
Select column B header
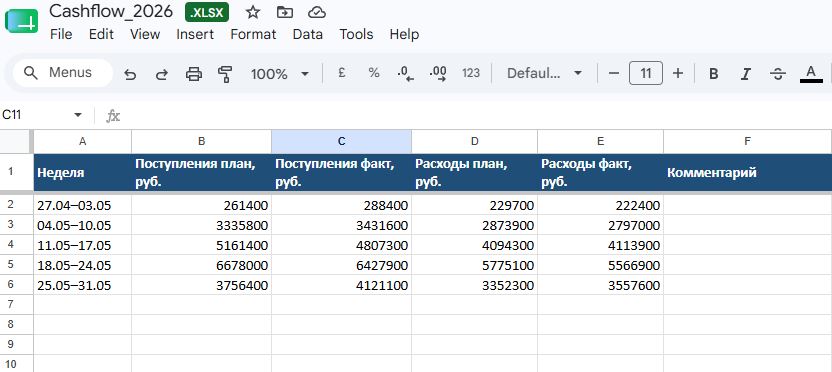tap(202, 141)
